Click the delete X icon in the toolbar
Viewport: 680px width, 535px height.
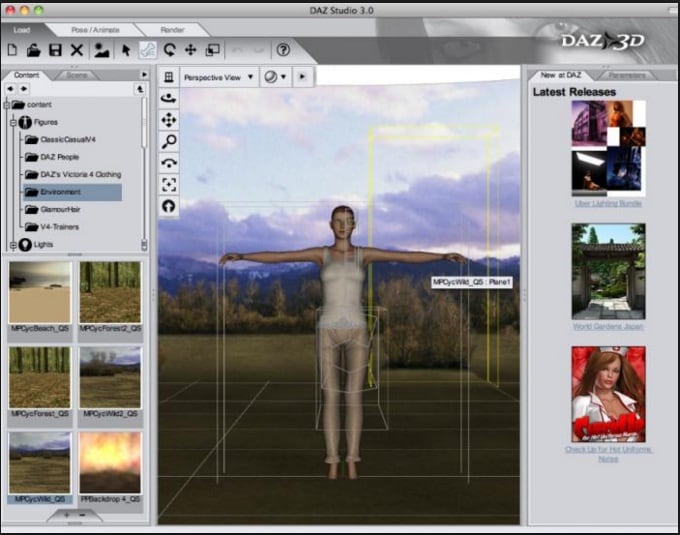pyautogui.click(x=77, y=50)
